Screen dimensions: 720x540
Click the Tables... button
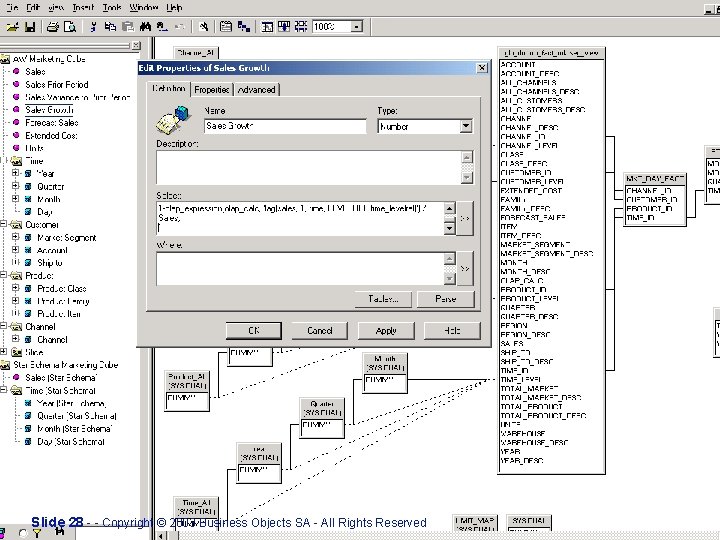click(x=383, y=299)
